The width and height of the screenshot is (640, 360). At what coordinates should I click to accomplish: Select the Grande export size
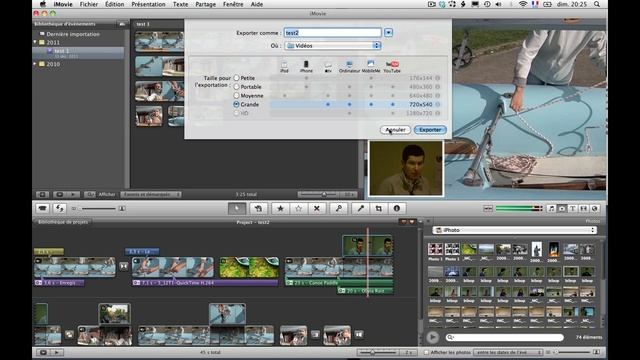[236, 104]
